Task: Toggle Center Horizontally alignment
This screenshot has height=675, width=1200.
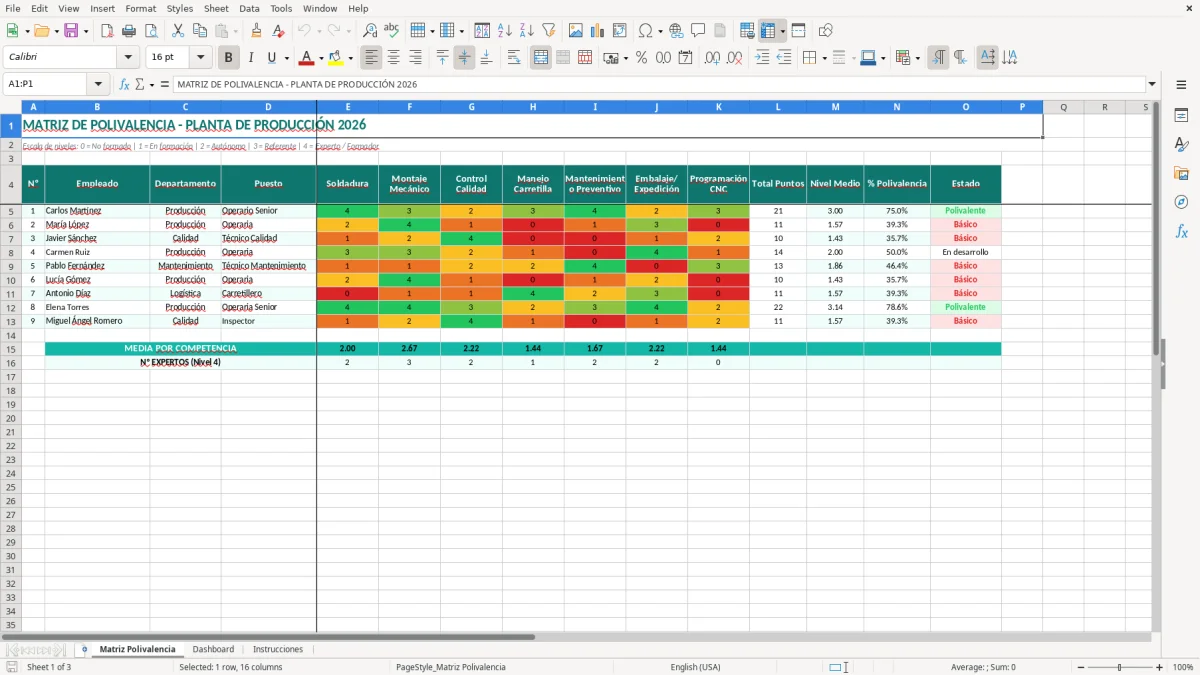Action: click(394, 57)
